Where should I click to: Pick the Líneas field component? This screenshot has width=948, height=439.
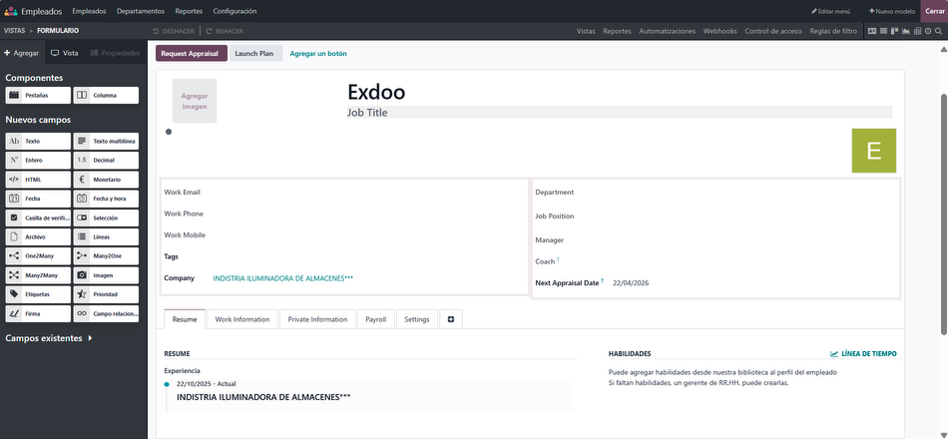click(x=106, y=237)
